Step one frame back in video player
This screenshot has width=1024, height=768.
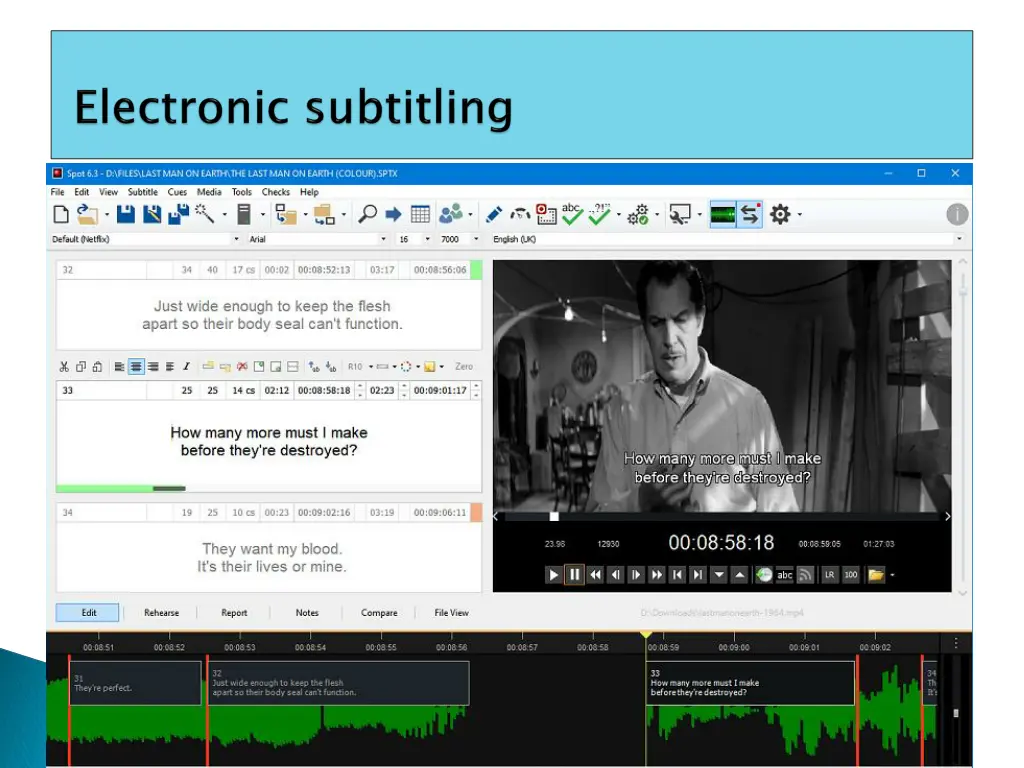tap(615, 575)
